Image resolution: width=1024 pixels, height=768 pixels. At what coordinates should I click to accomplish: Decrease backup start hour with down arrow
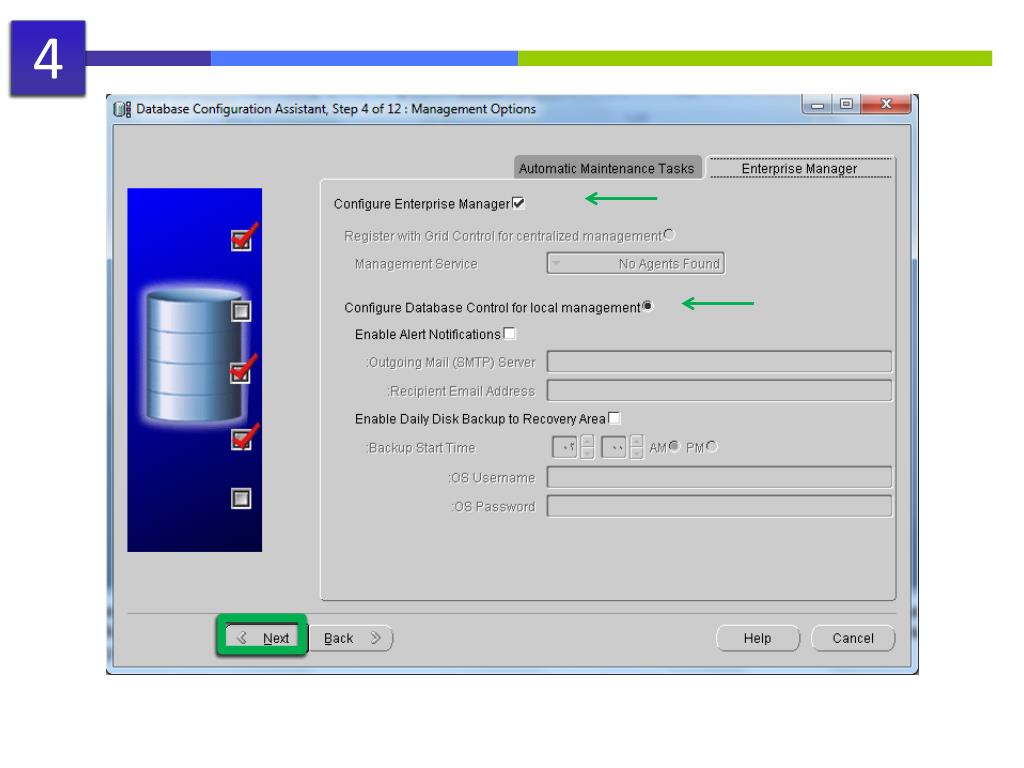[587, 453]
